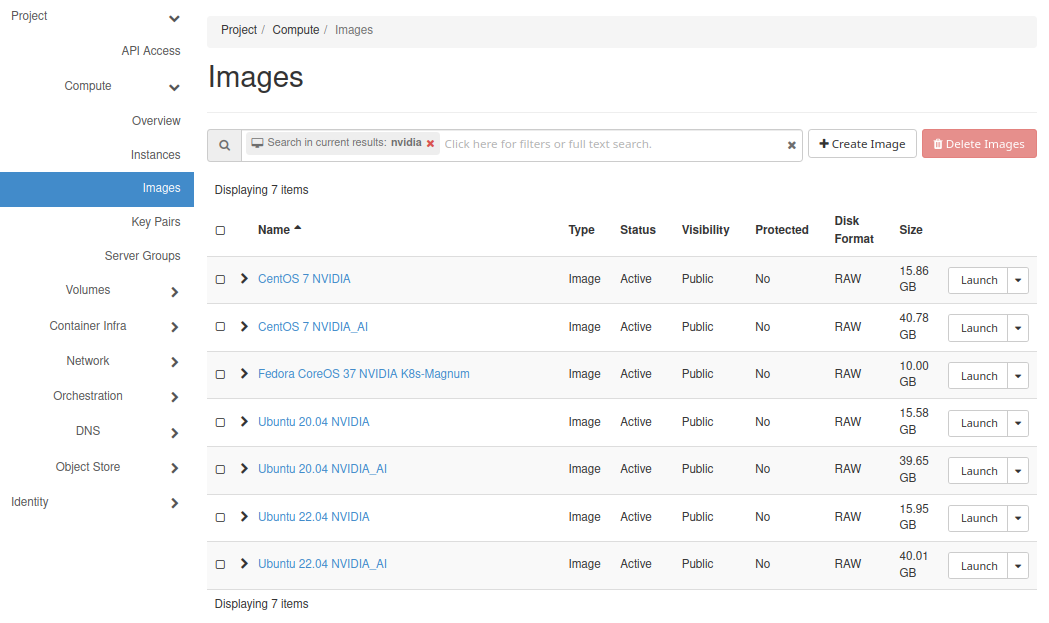1049x623 pixels.
Task: Click into the filter text search field
Action: point(610,144)
